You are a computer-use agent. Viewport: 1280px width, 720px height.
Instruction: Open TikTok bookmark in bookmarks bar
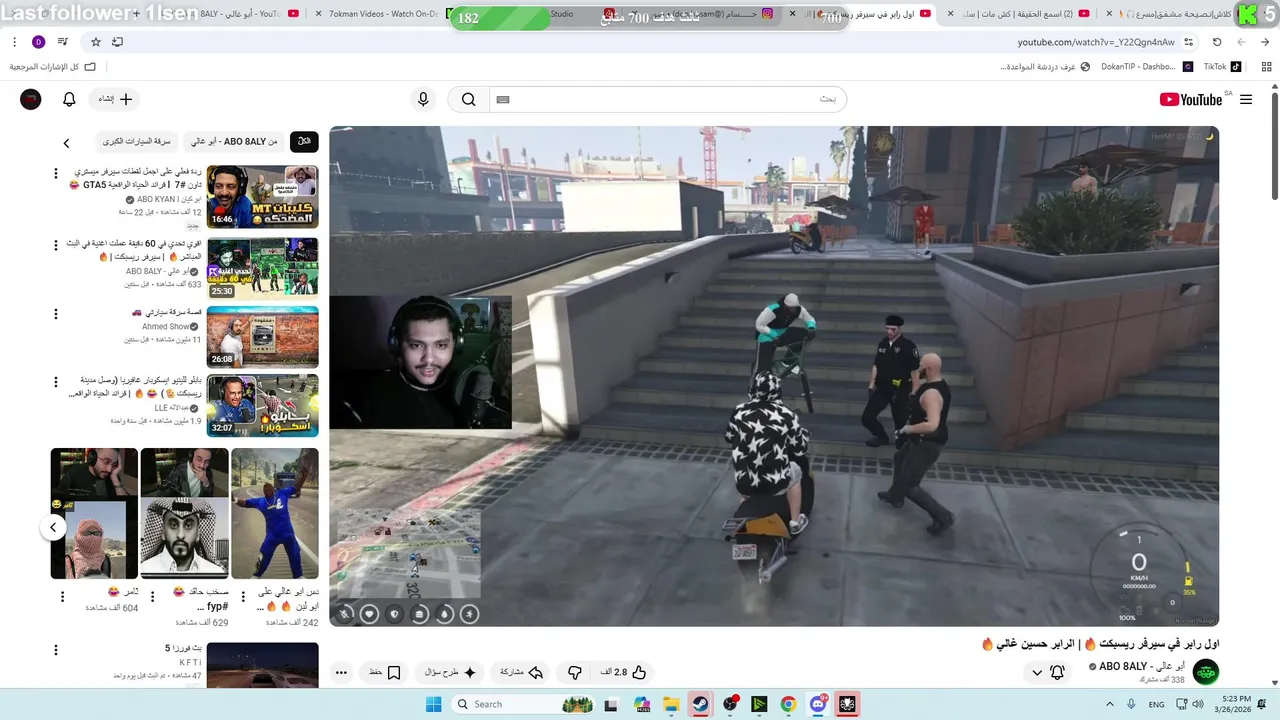pos(1222,67)
